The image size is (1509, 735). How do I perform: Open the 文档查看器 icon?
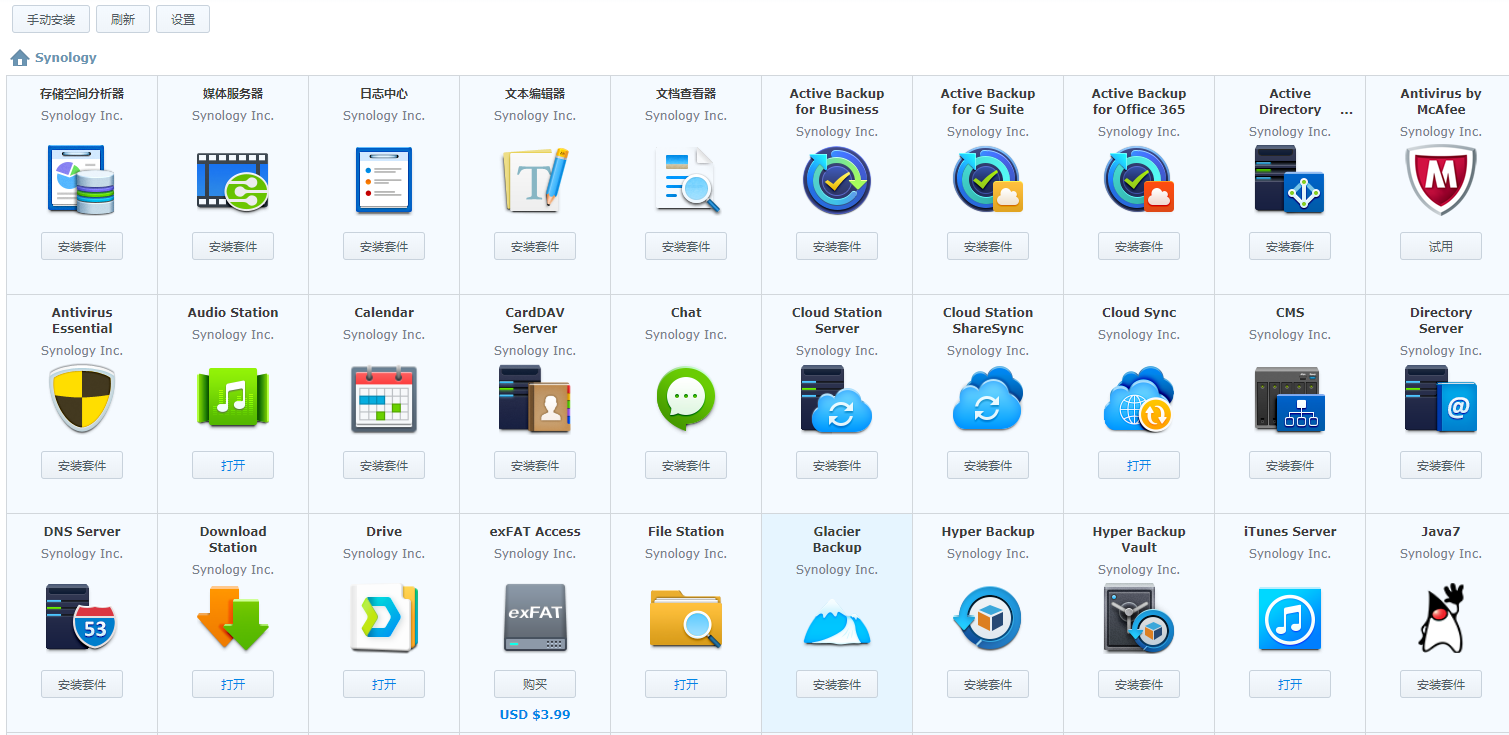pyautogui.click(x=686, y=180)
